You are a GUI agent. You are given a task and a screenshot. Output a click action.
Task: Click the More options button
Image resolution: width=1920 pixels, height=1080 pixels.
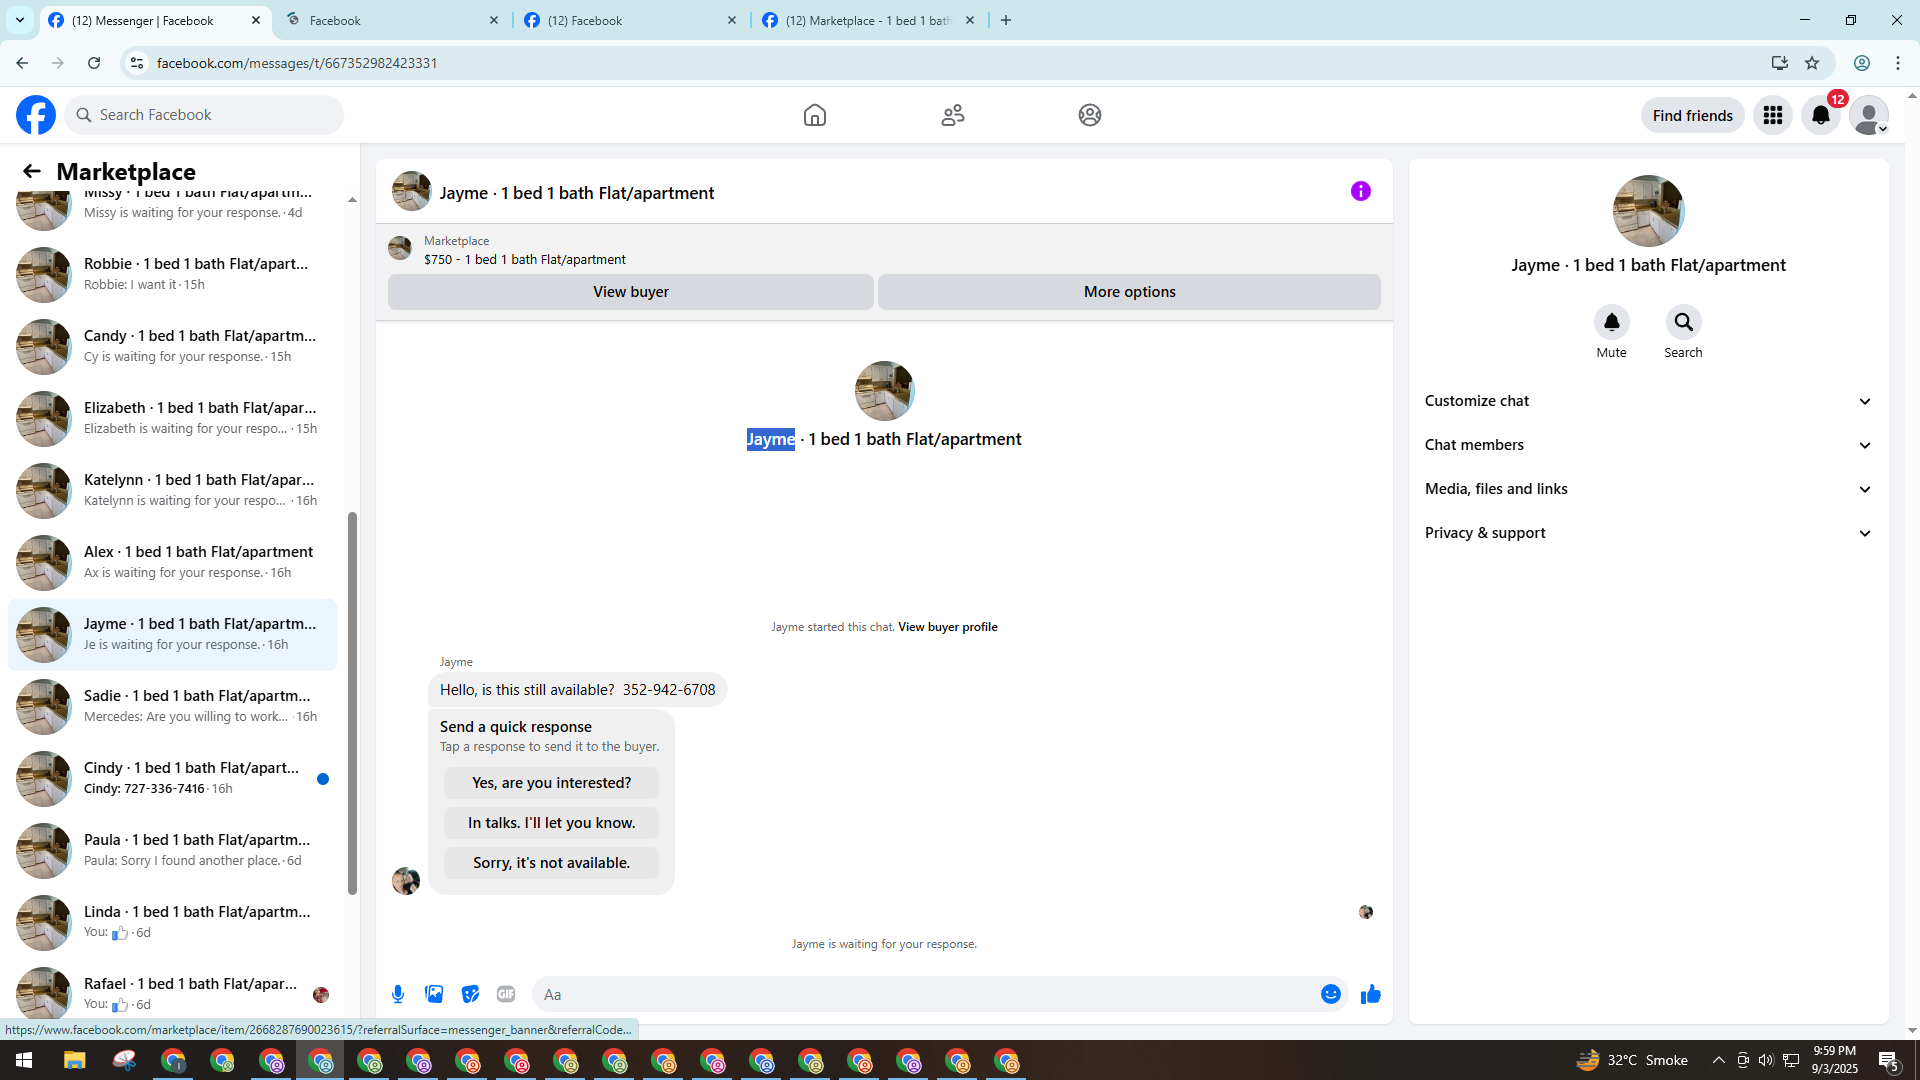(x=1129, y=292)
